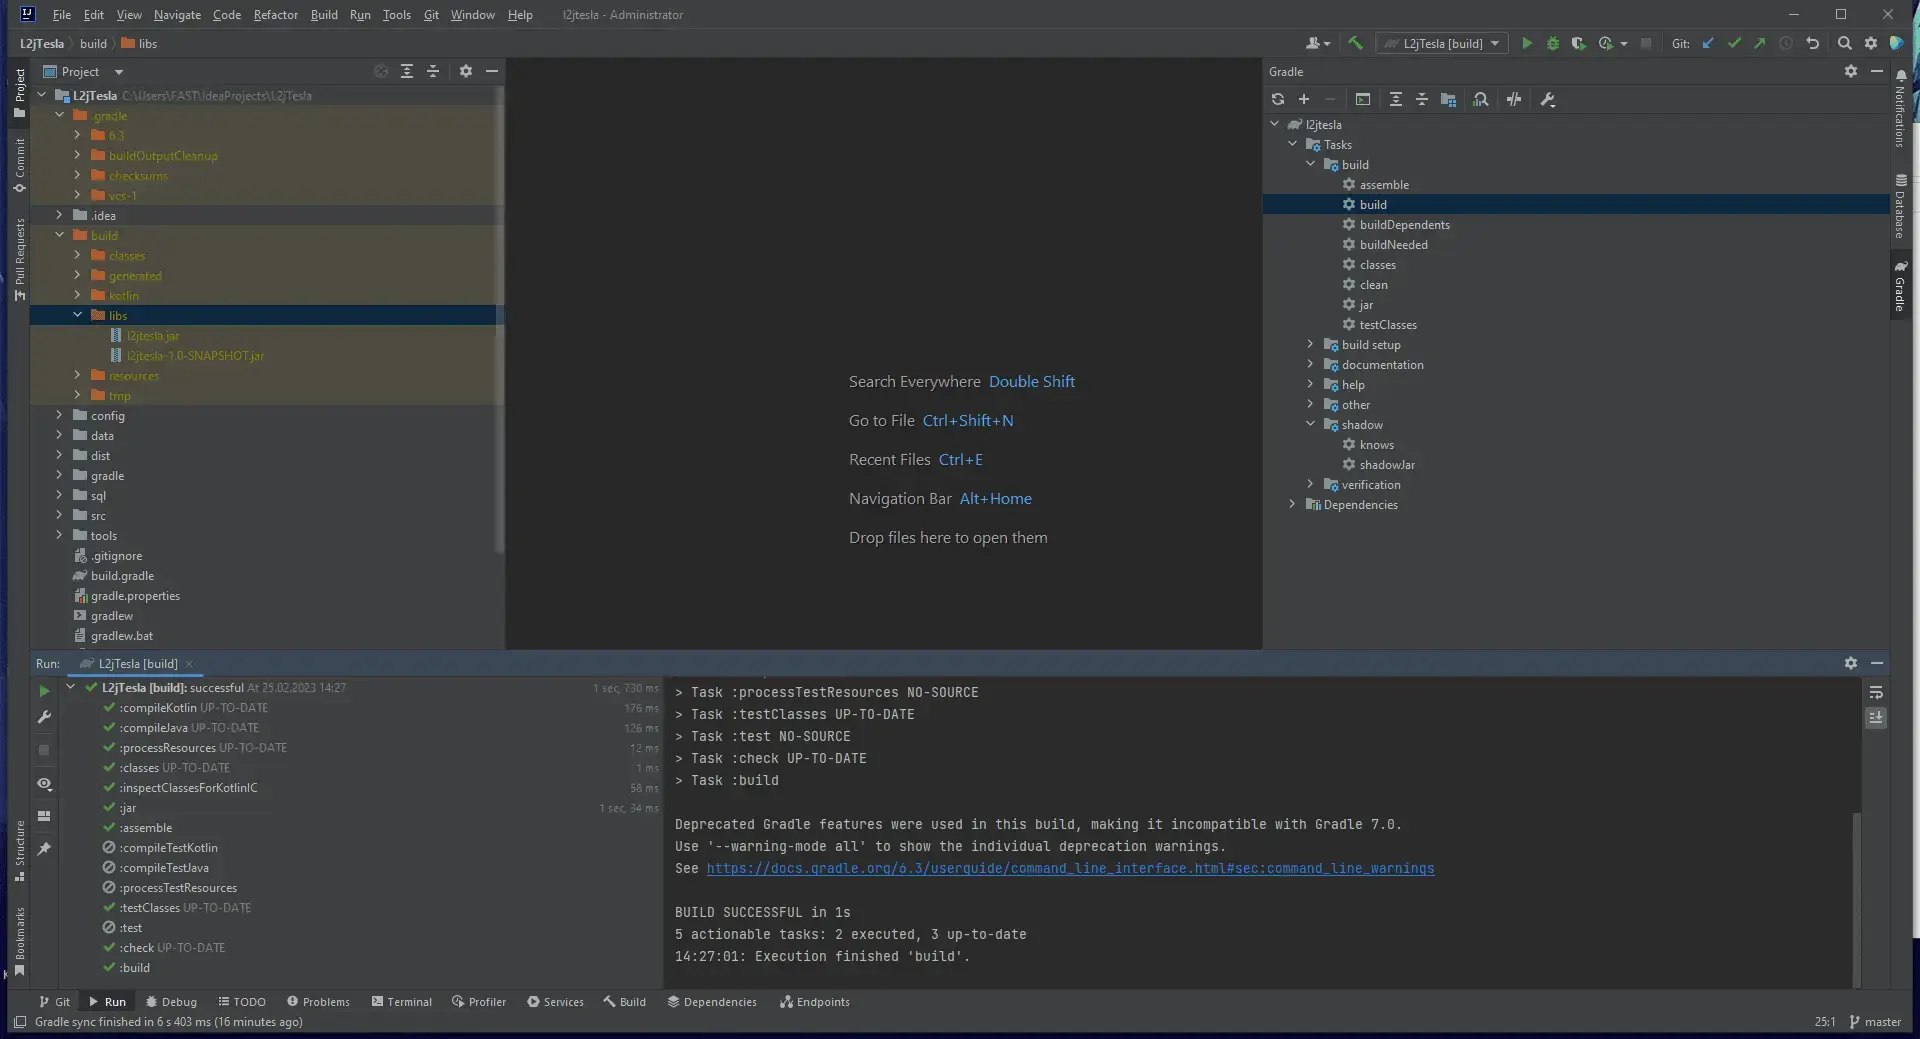Image resolution: width=1920 pixels, height=1039 pixels.
Task: Open the L2jTesla [build] run configuration dropdown
Action: click(x=1443, y=43)
